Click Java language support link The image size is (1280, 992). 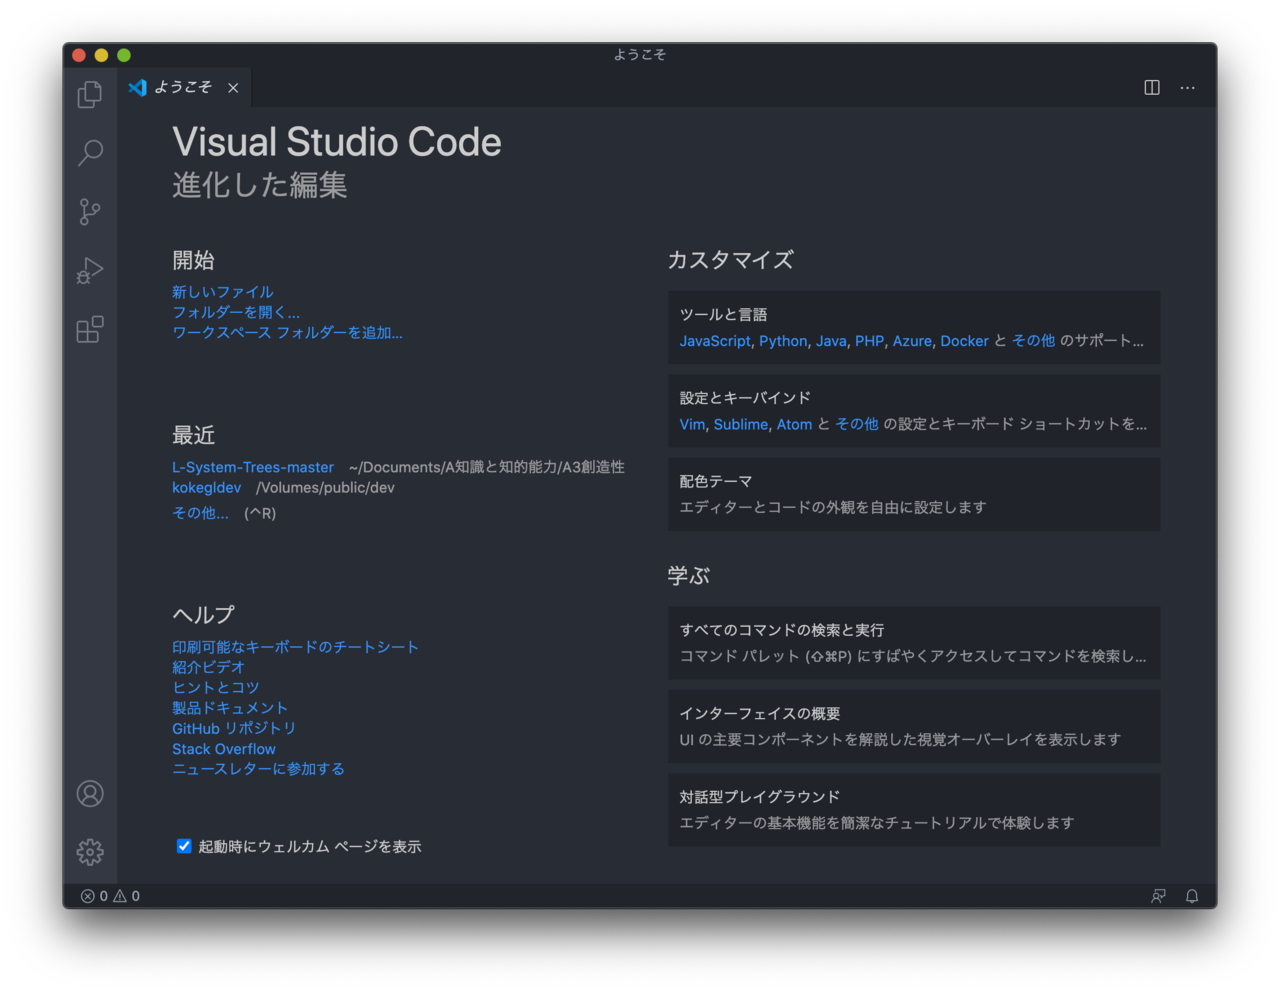click(x=831, y=341)
